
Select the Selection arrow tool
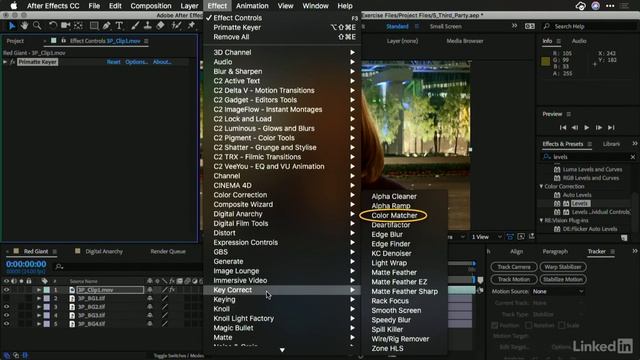tap(12, 26)
